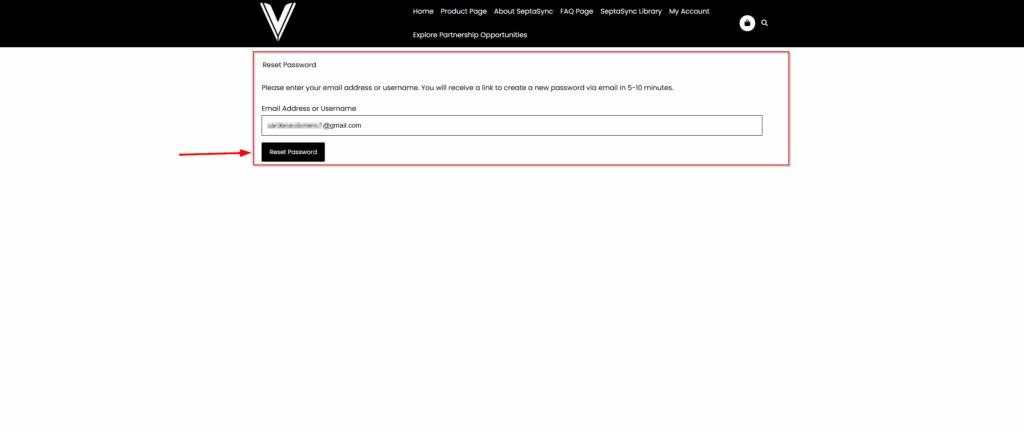Click the red arrow pointing at the button
1024x433 pixels.
[214, 154]
